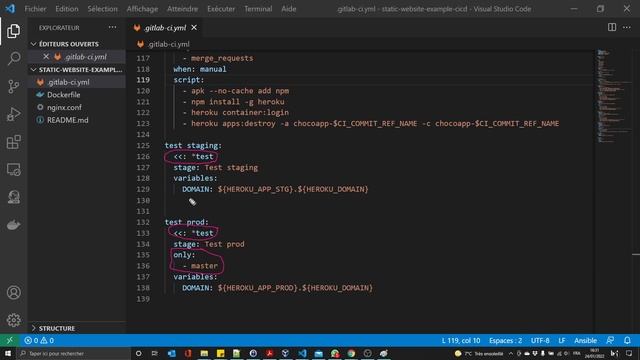This screenshot has height=360, width=640.
Task: Click the L 119, col 10 cursor position
Action: 461,340
